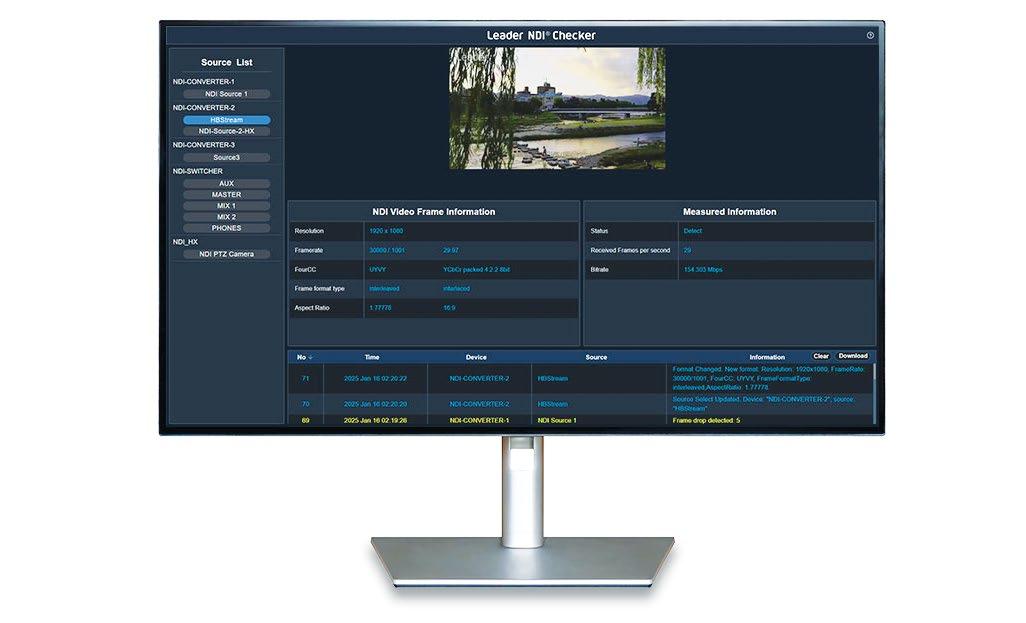
Task: Click the NDI-CONVERTER-2 group label in sidebar
Action: (203, 108)
